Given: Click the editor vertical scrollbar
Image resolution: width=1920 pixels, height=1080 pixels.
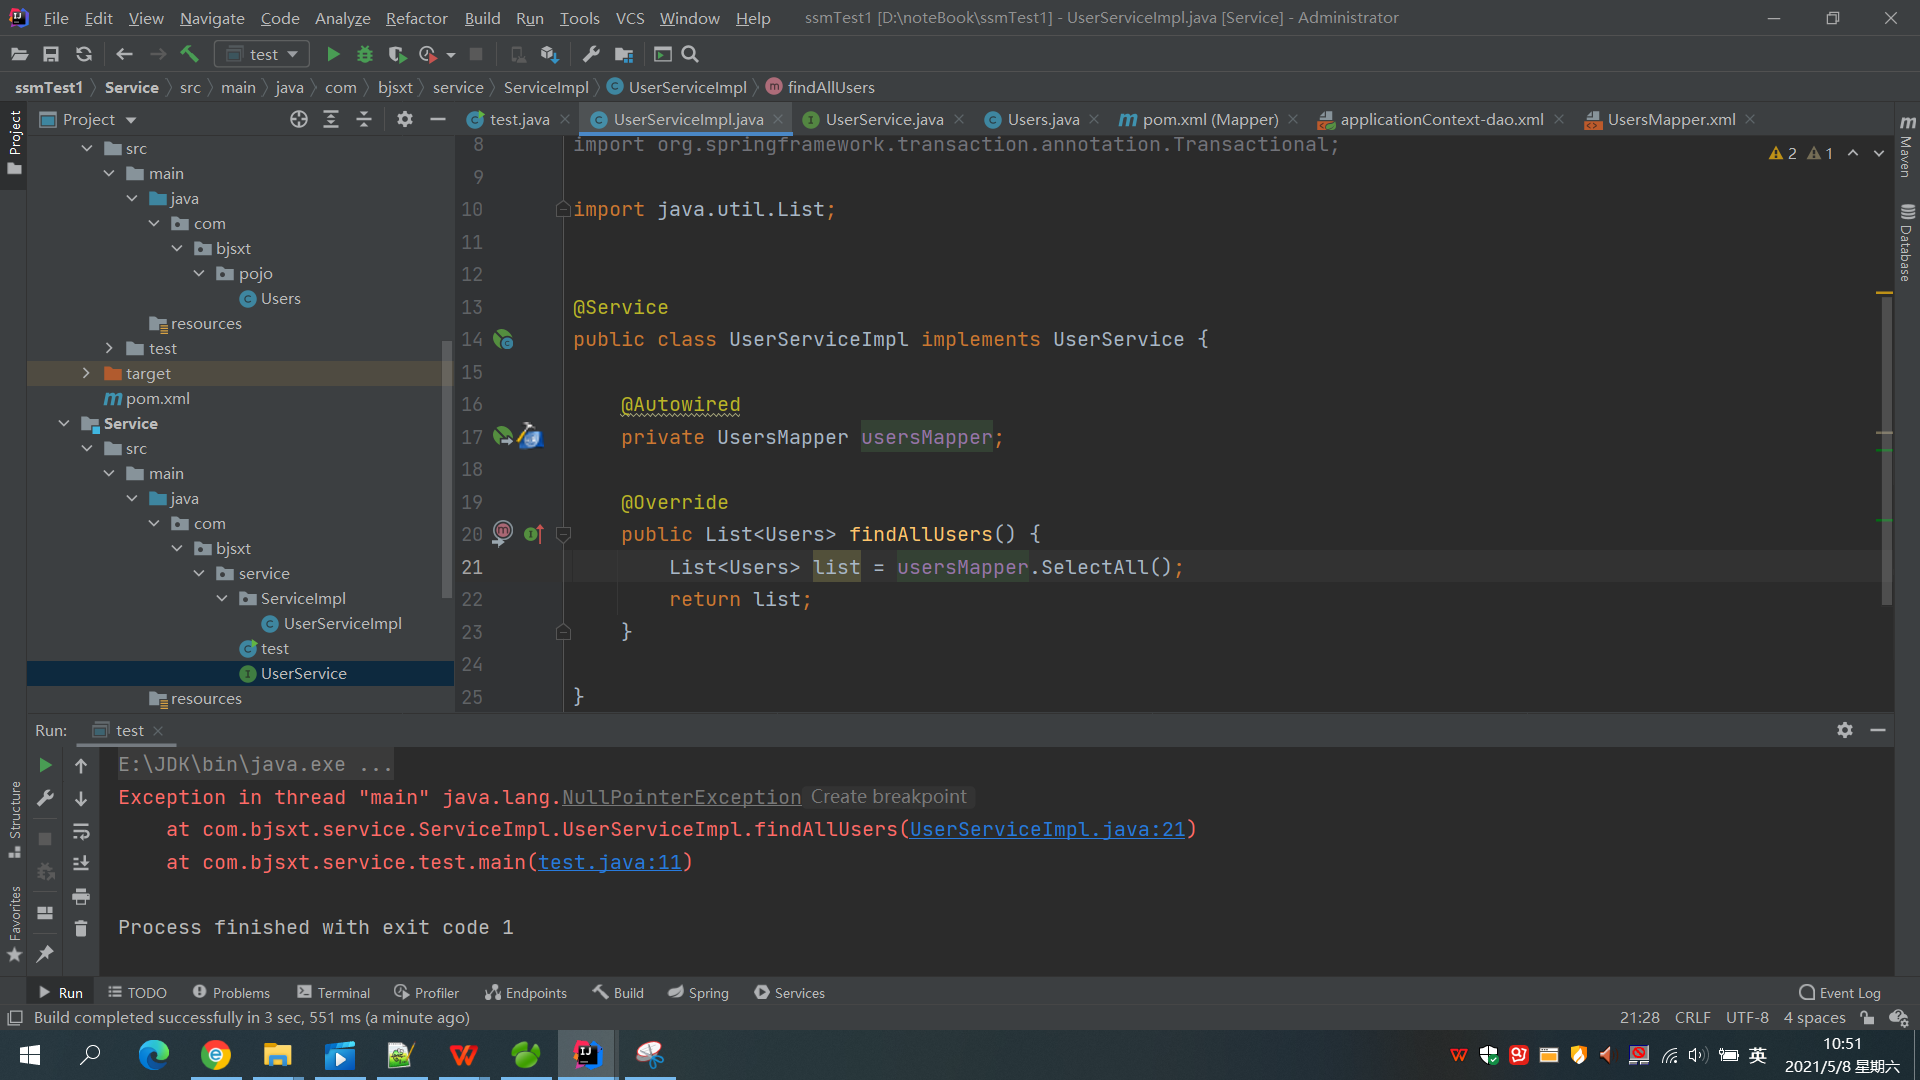Looking at the screenshot, I should 1886,450.
